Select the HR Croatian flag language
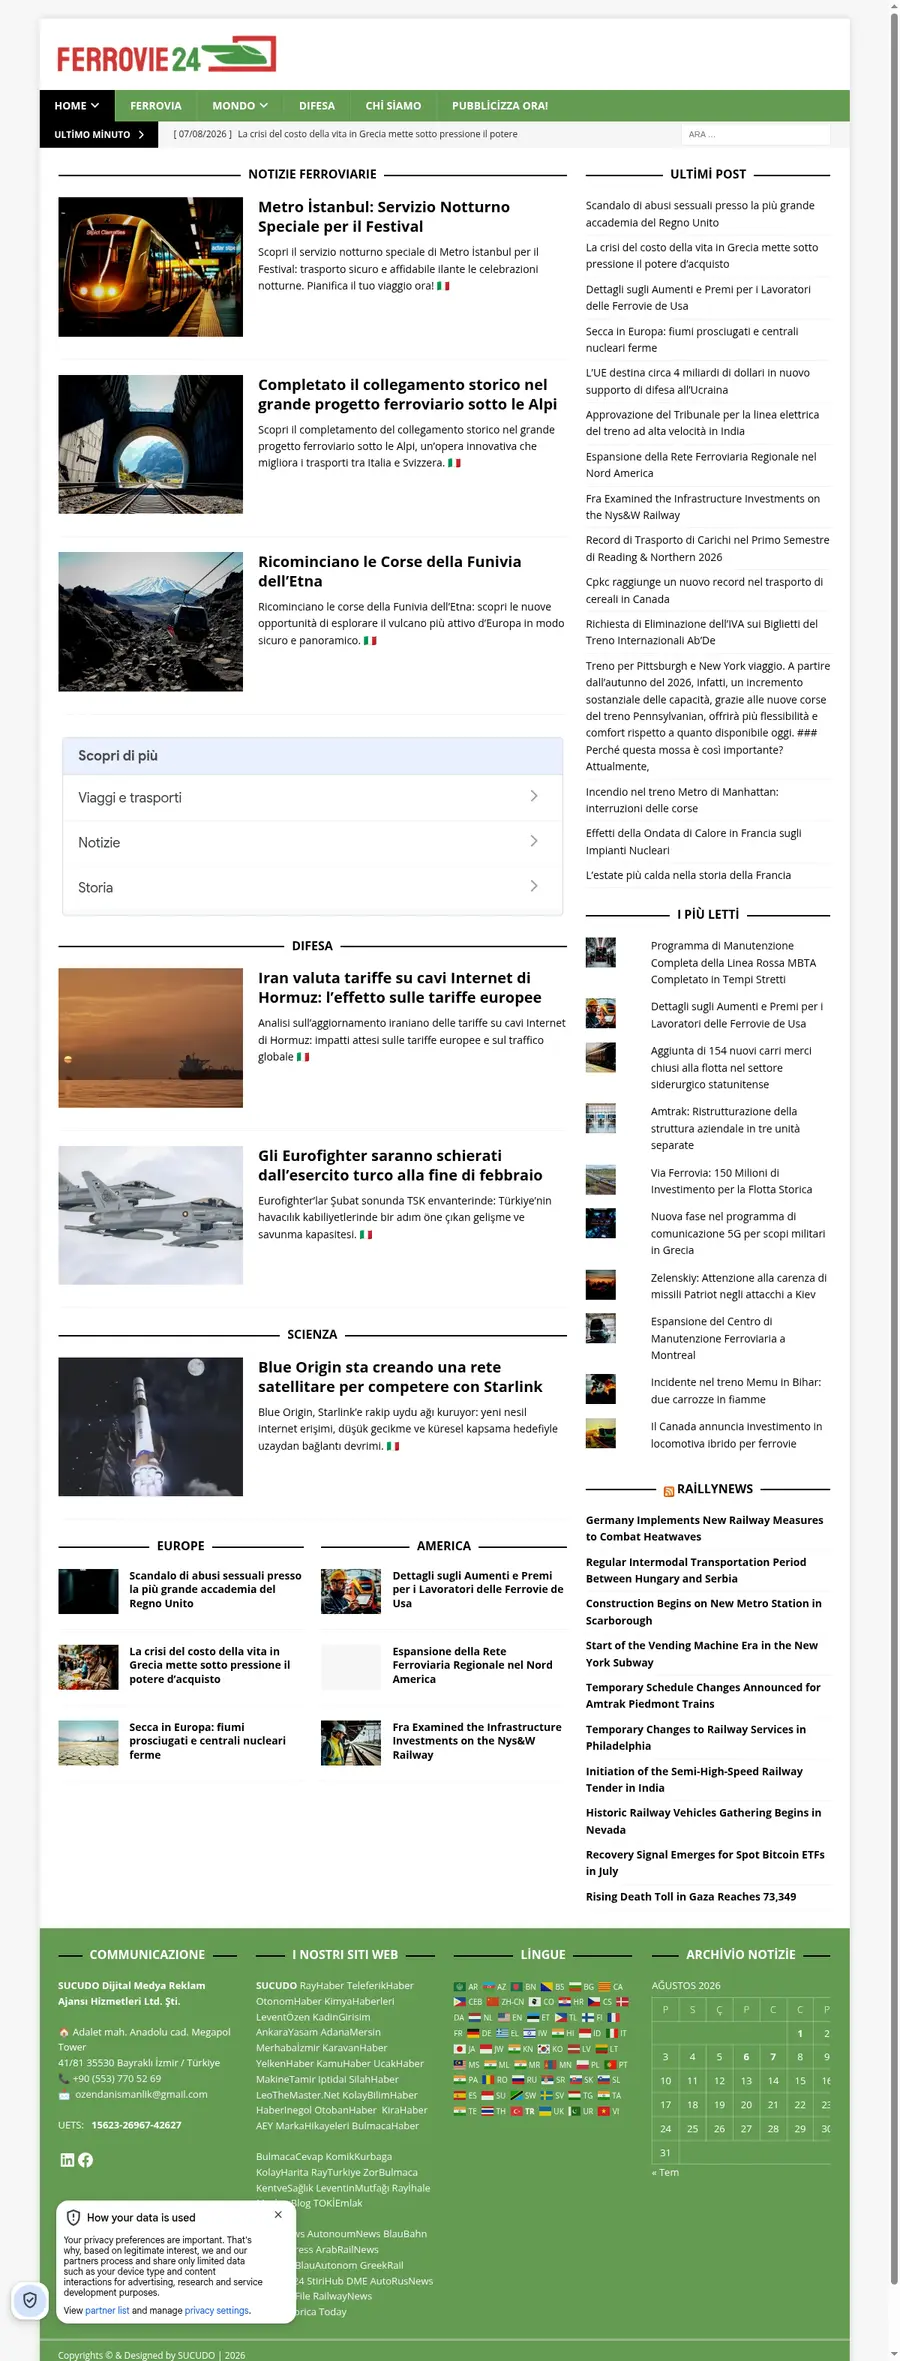The width and height of the screenshot is (900, 2361). 571,2002
